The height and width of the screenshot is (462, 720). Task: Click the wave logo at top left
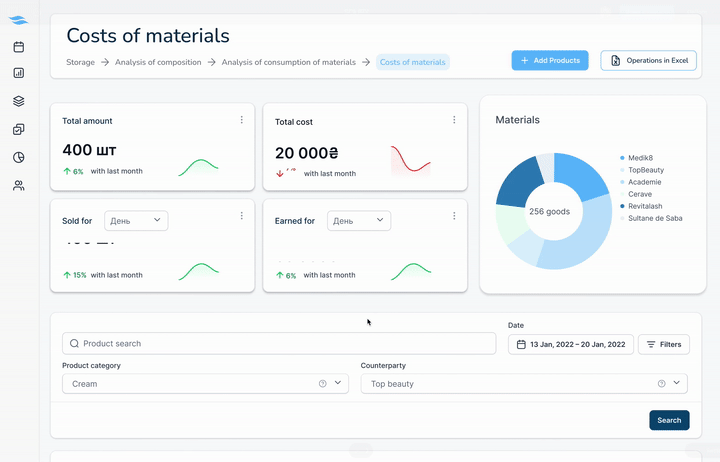[x=19, y=20]
